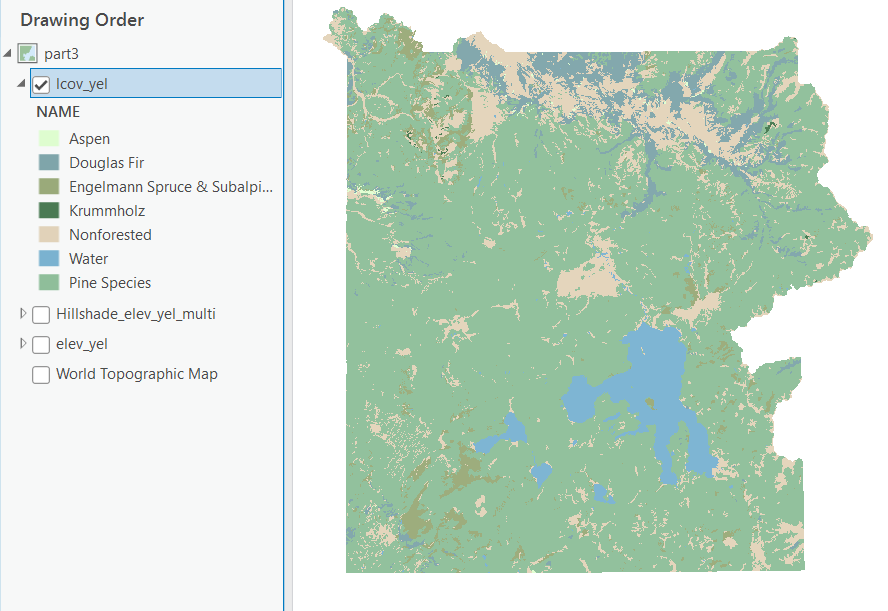The height and width of the screenshot is (611, 888).
Task: Expand the Hillshade_elev_yel_multi layer
Action: pos(23,313)
